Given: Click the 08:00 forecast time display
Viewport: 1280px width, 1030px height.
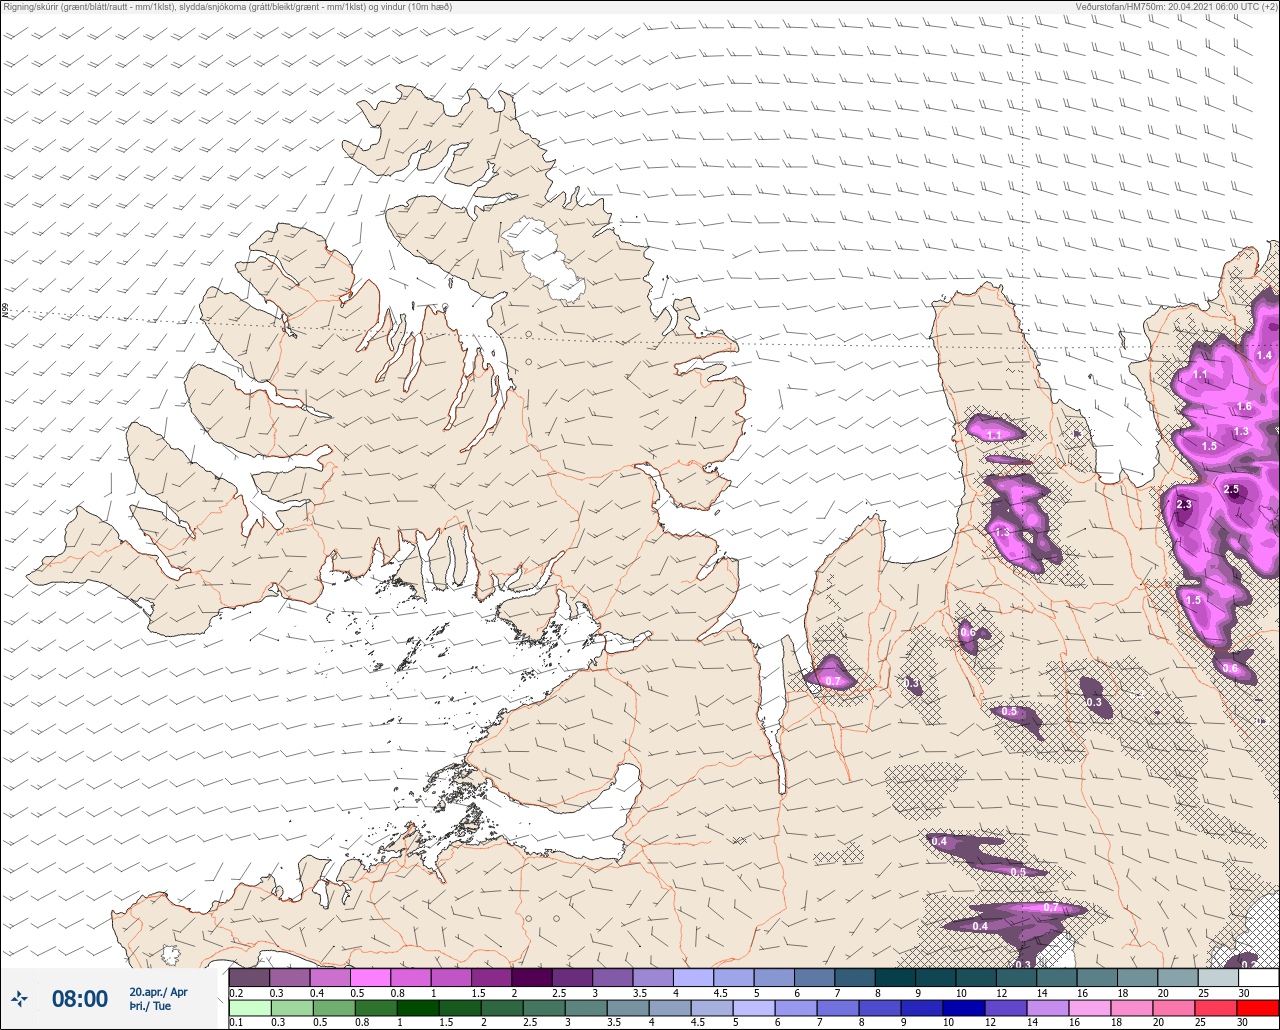Looking at the screenshot, I should click(80, 998).
